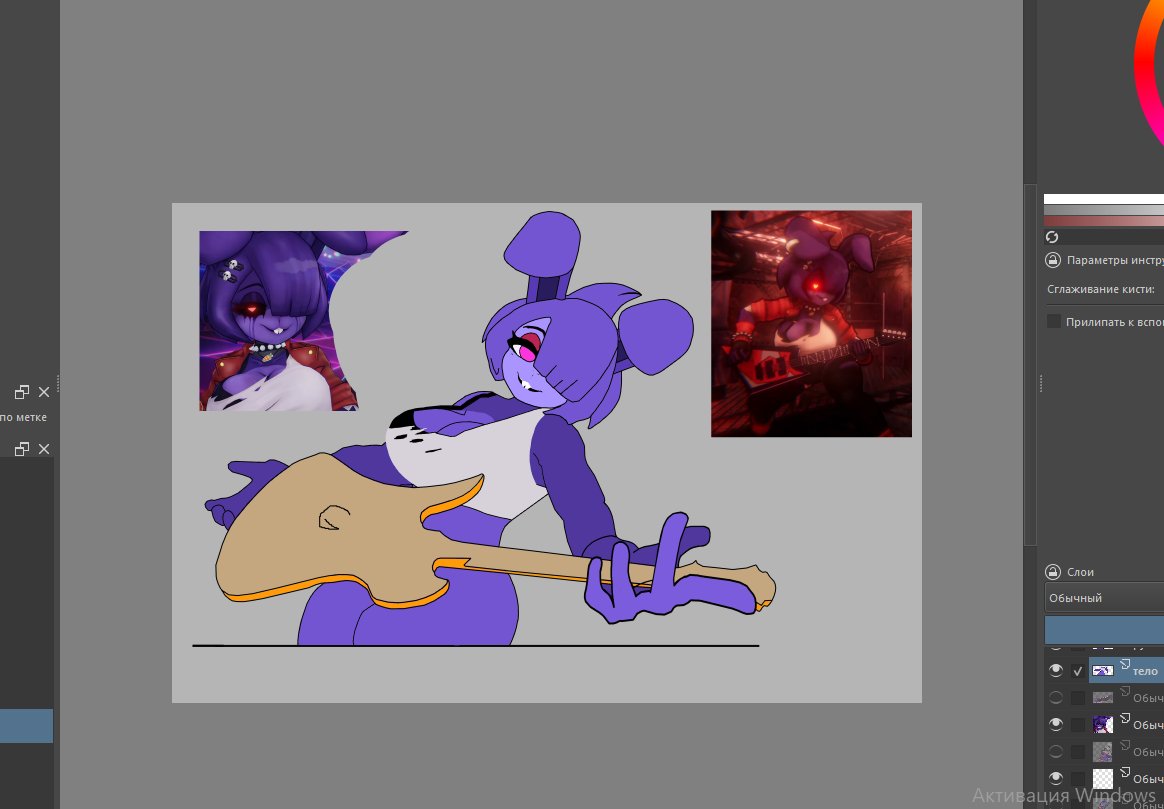Screen dimensions: 1164x809
Task: Click the red gradient bar in the color selector
Action: click(x=1104, y=221)
